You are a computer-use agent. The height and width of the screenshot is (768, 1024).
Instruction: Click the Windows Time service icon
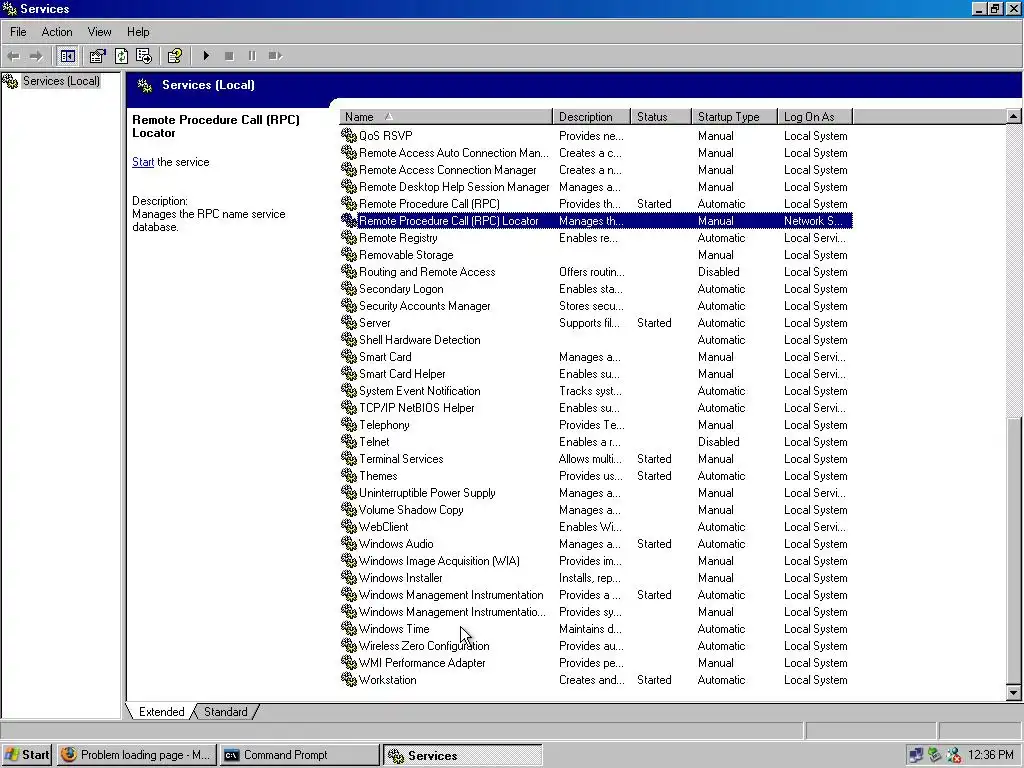click(349, 628)
